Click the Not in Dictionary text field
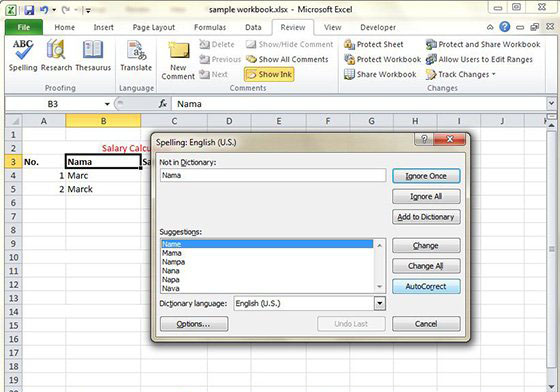This screenshot has width=560, height=392. (273, 175)
